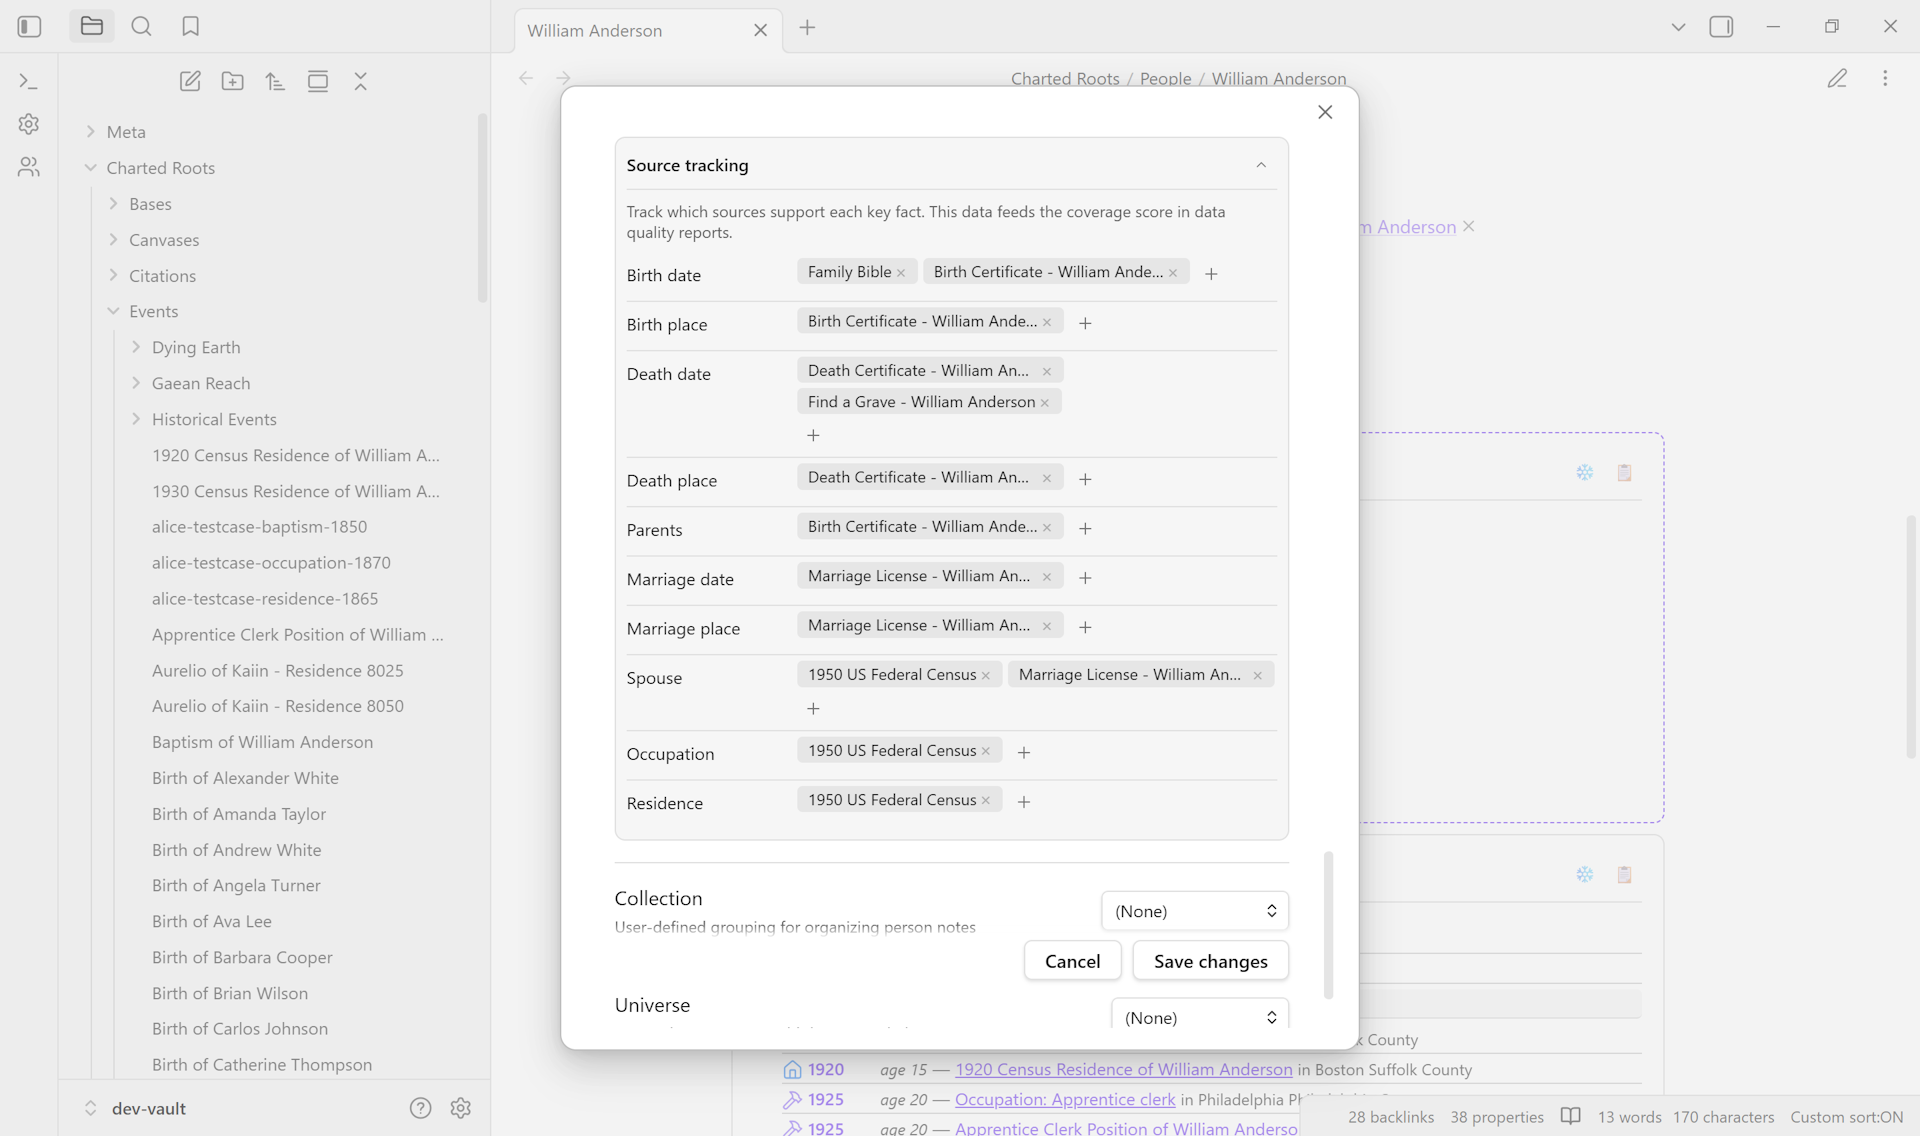Toggle the right sidebar icon
The image size is (1920, 1136).
[1722, 27]
